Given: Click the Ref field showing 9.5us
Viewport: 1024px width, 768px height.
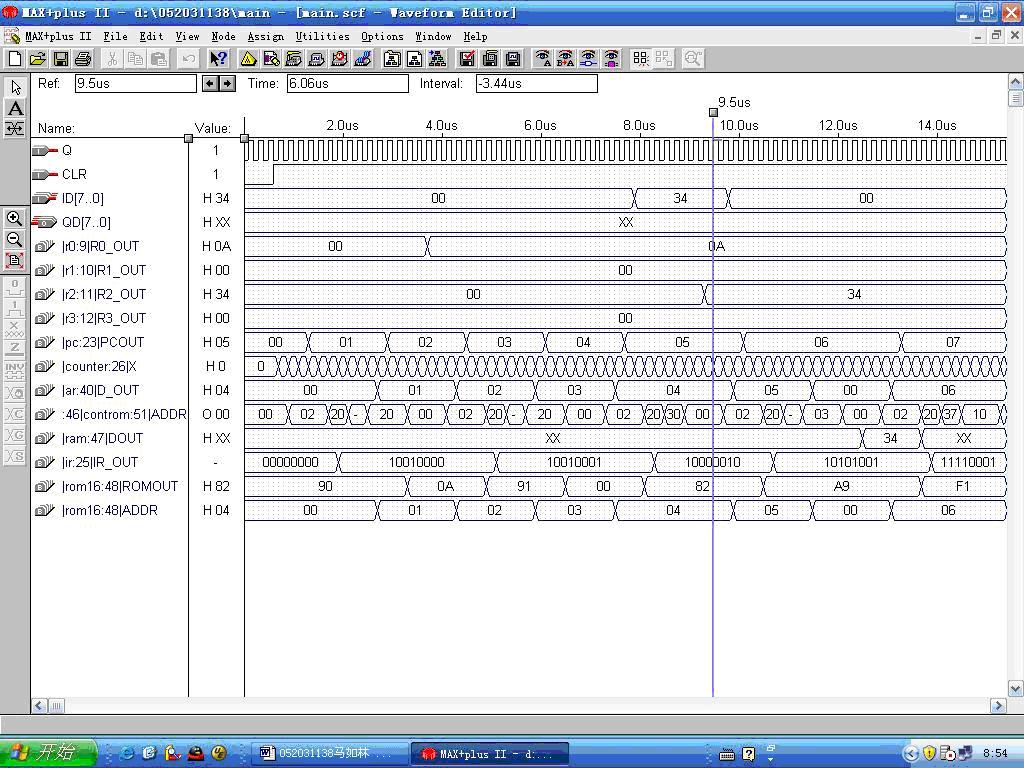Looking at the screenshot, I should click(x=136, y=83).
